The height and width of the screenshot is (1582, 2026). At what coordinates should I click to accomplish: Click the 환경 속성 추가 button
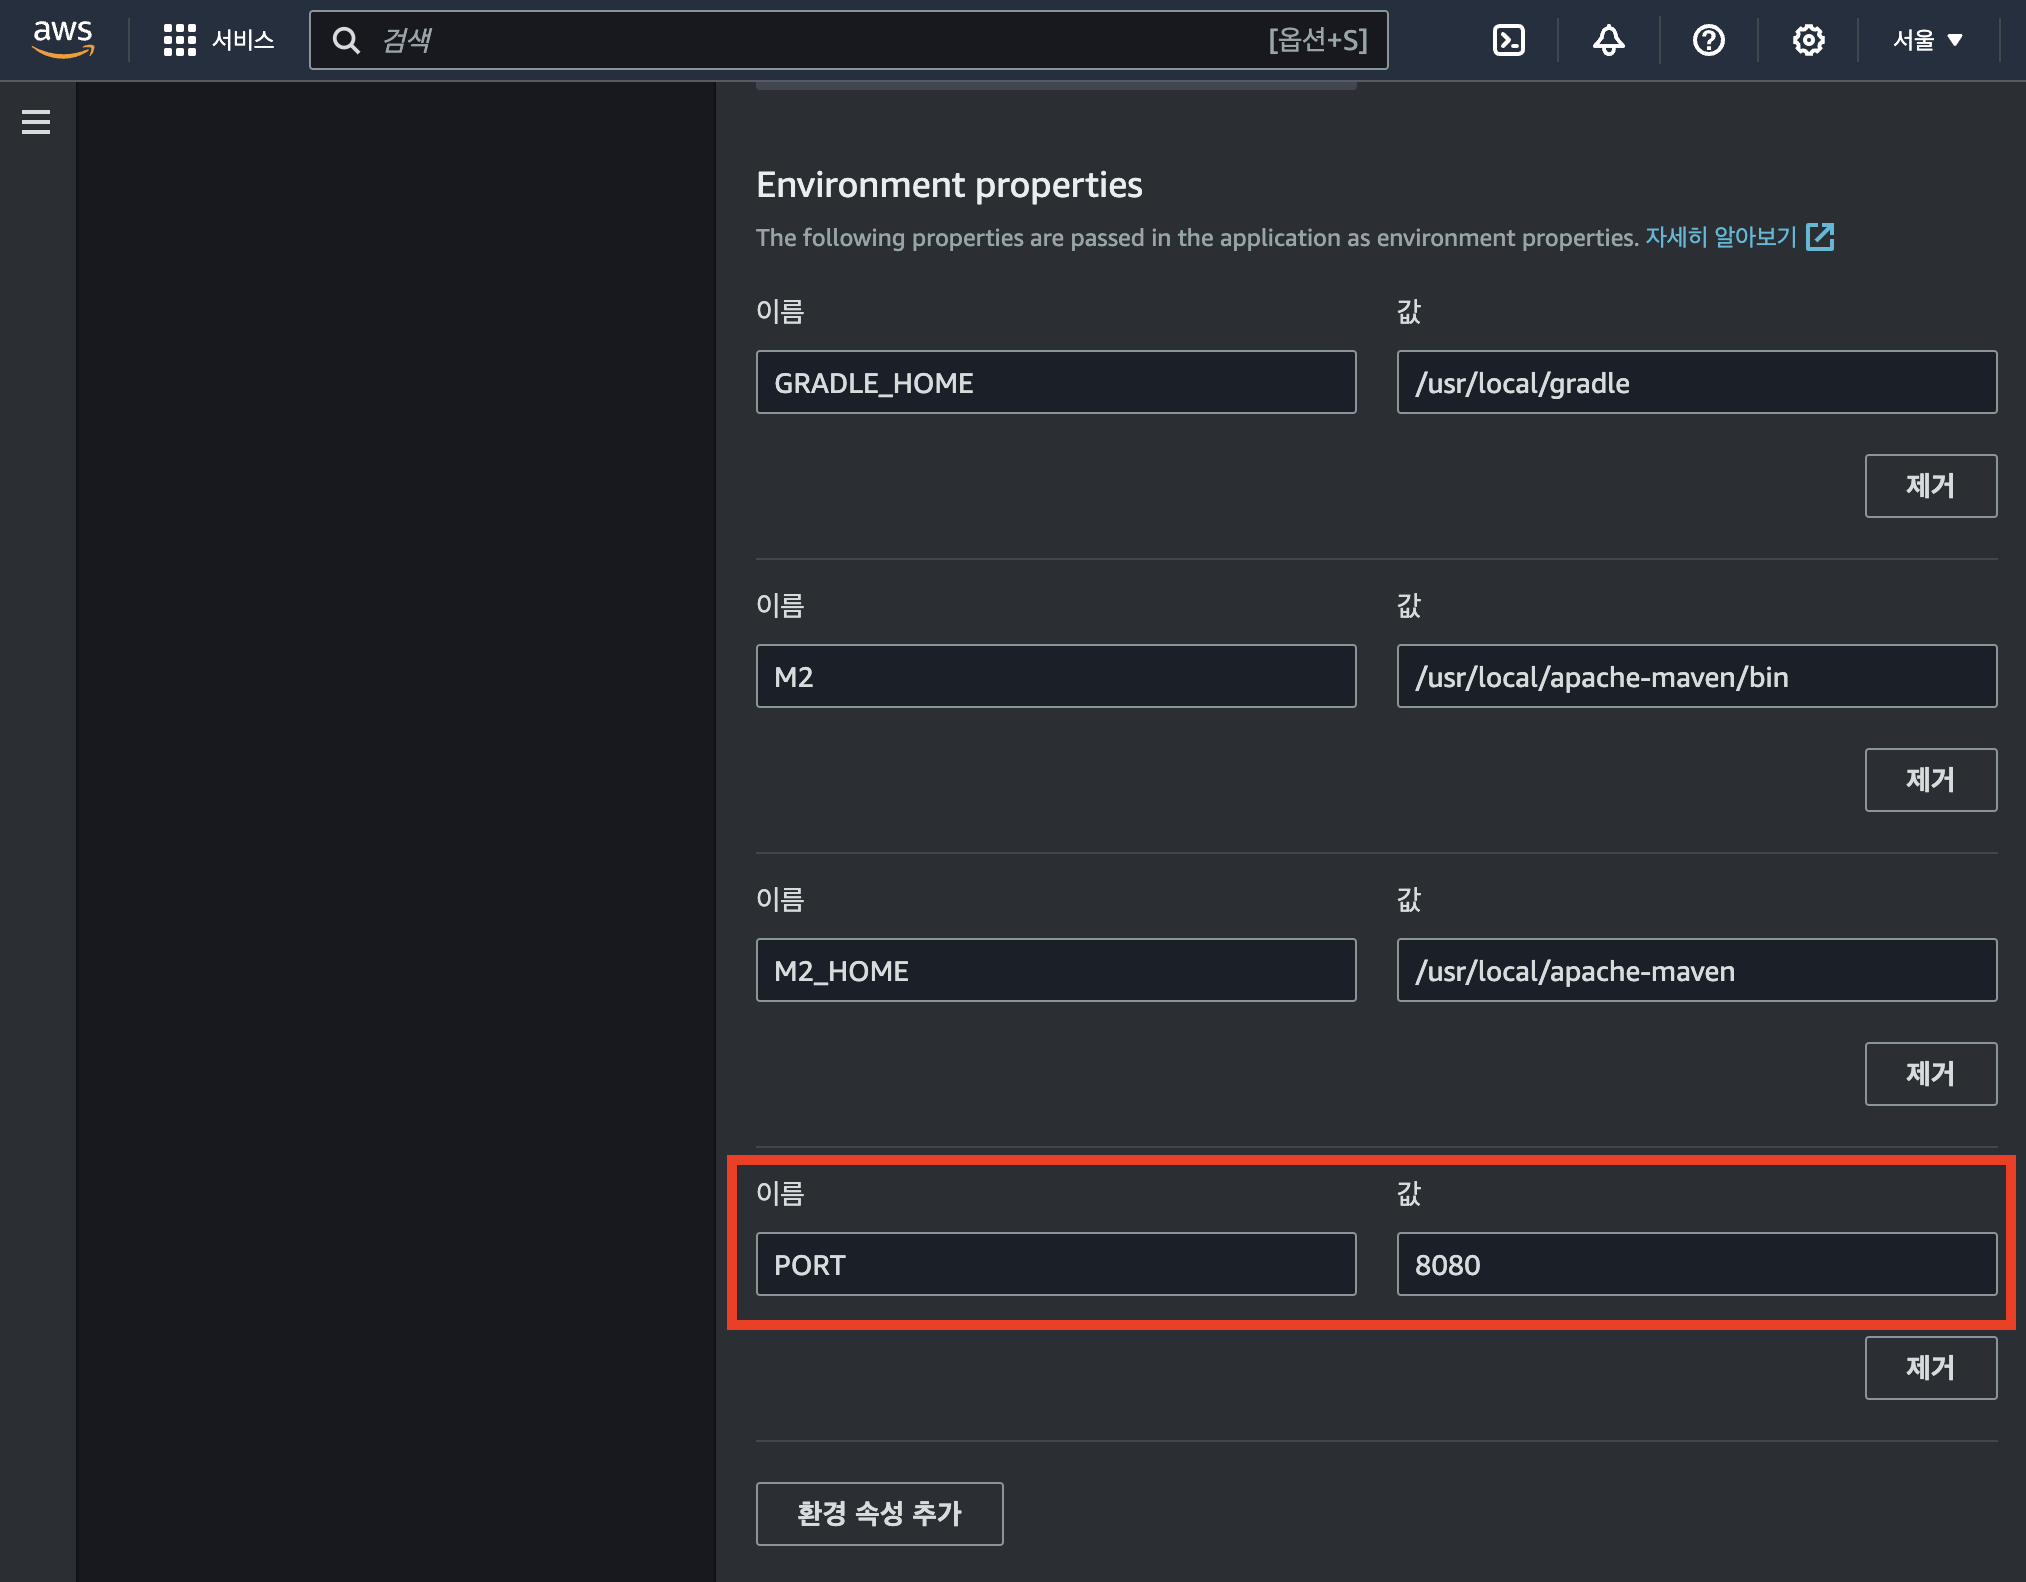pyautogui.click(x=880, y=1514)
